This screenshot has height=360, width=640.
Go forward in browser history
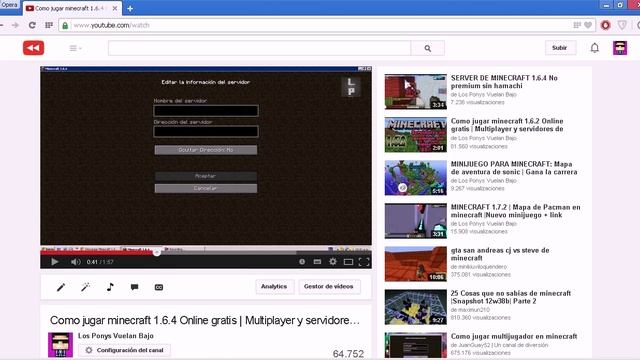pos(15,25)
